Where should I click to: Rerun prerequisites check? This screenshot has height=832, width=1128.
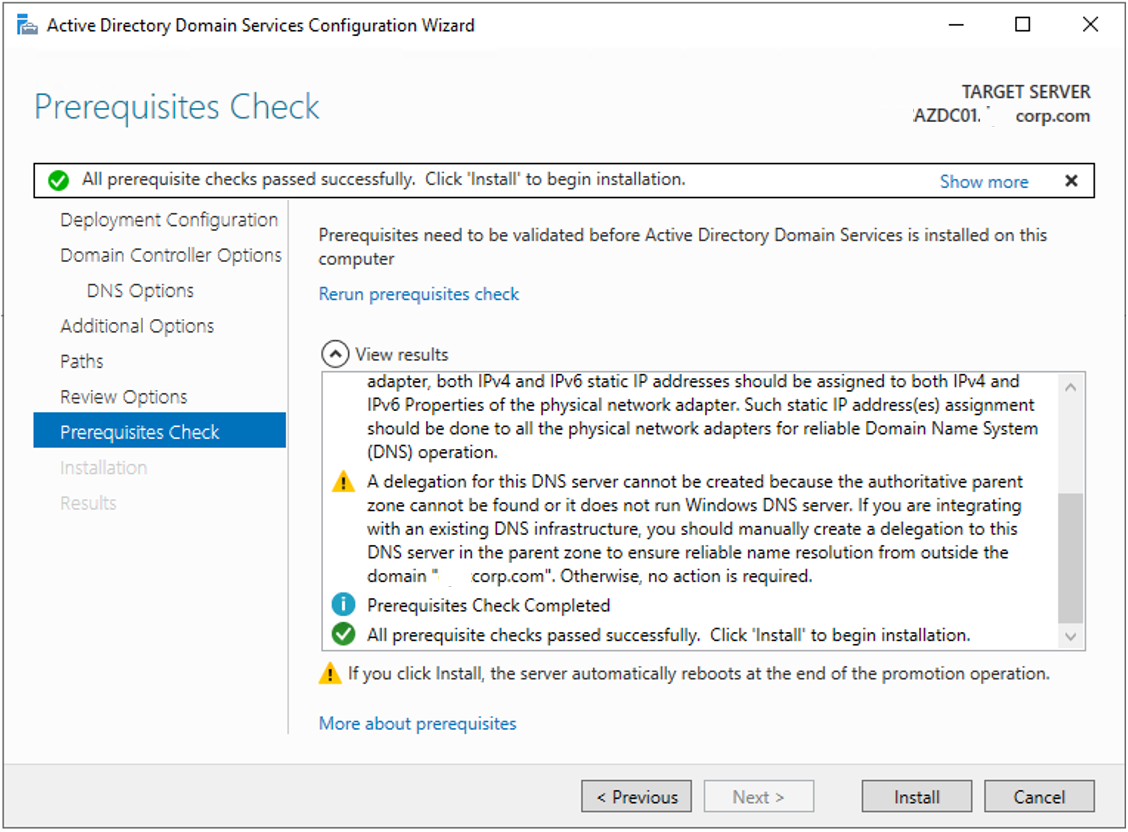(419, 294)
